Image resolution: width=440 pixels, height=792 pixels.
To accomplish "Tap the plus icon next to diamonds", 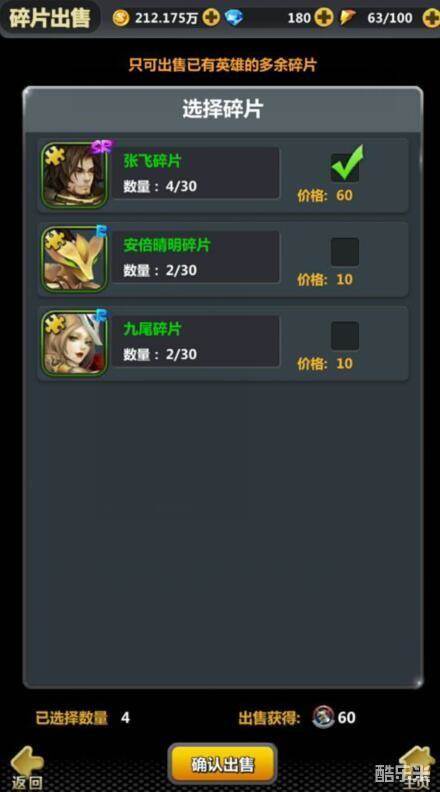I will point(323,18).
